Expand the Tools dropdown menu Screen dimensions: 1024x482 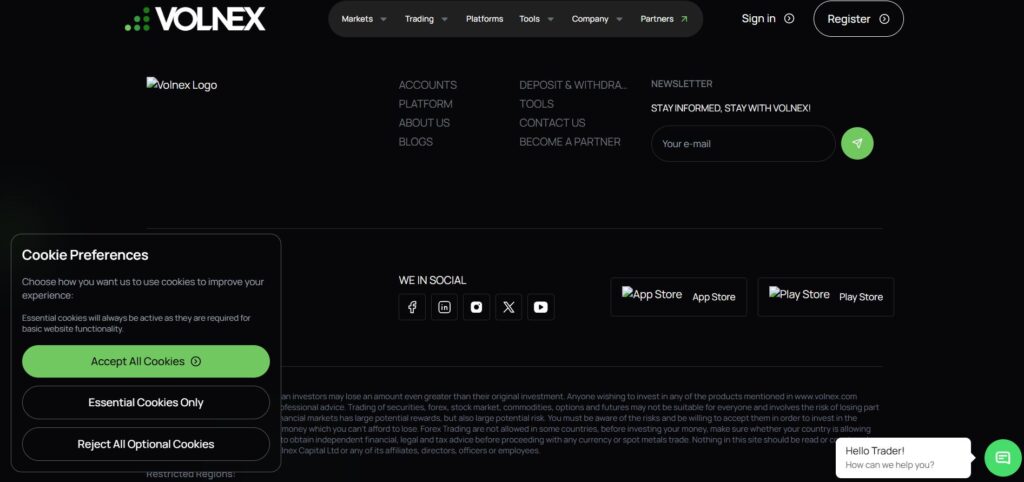click(x=536, y=19)
